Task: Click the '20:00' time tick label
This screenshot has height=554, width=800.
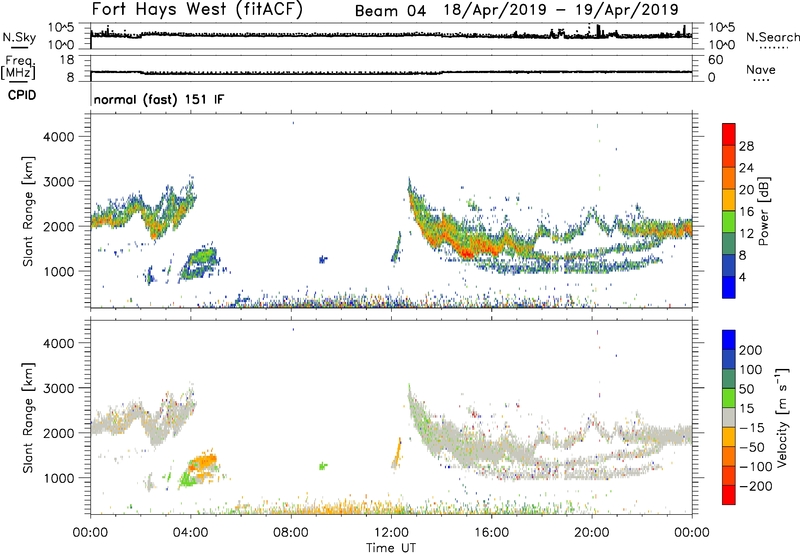Action: 592,533
